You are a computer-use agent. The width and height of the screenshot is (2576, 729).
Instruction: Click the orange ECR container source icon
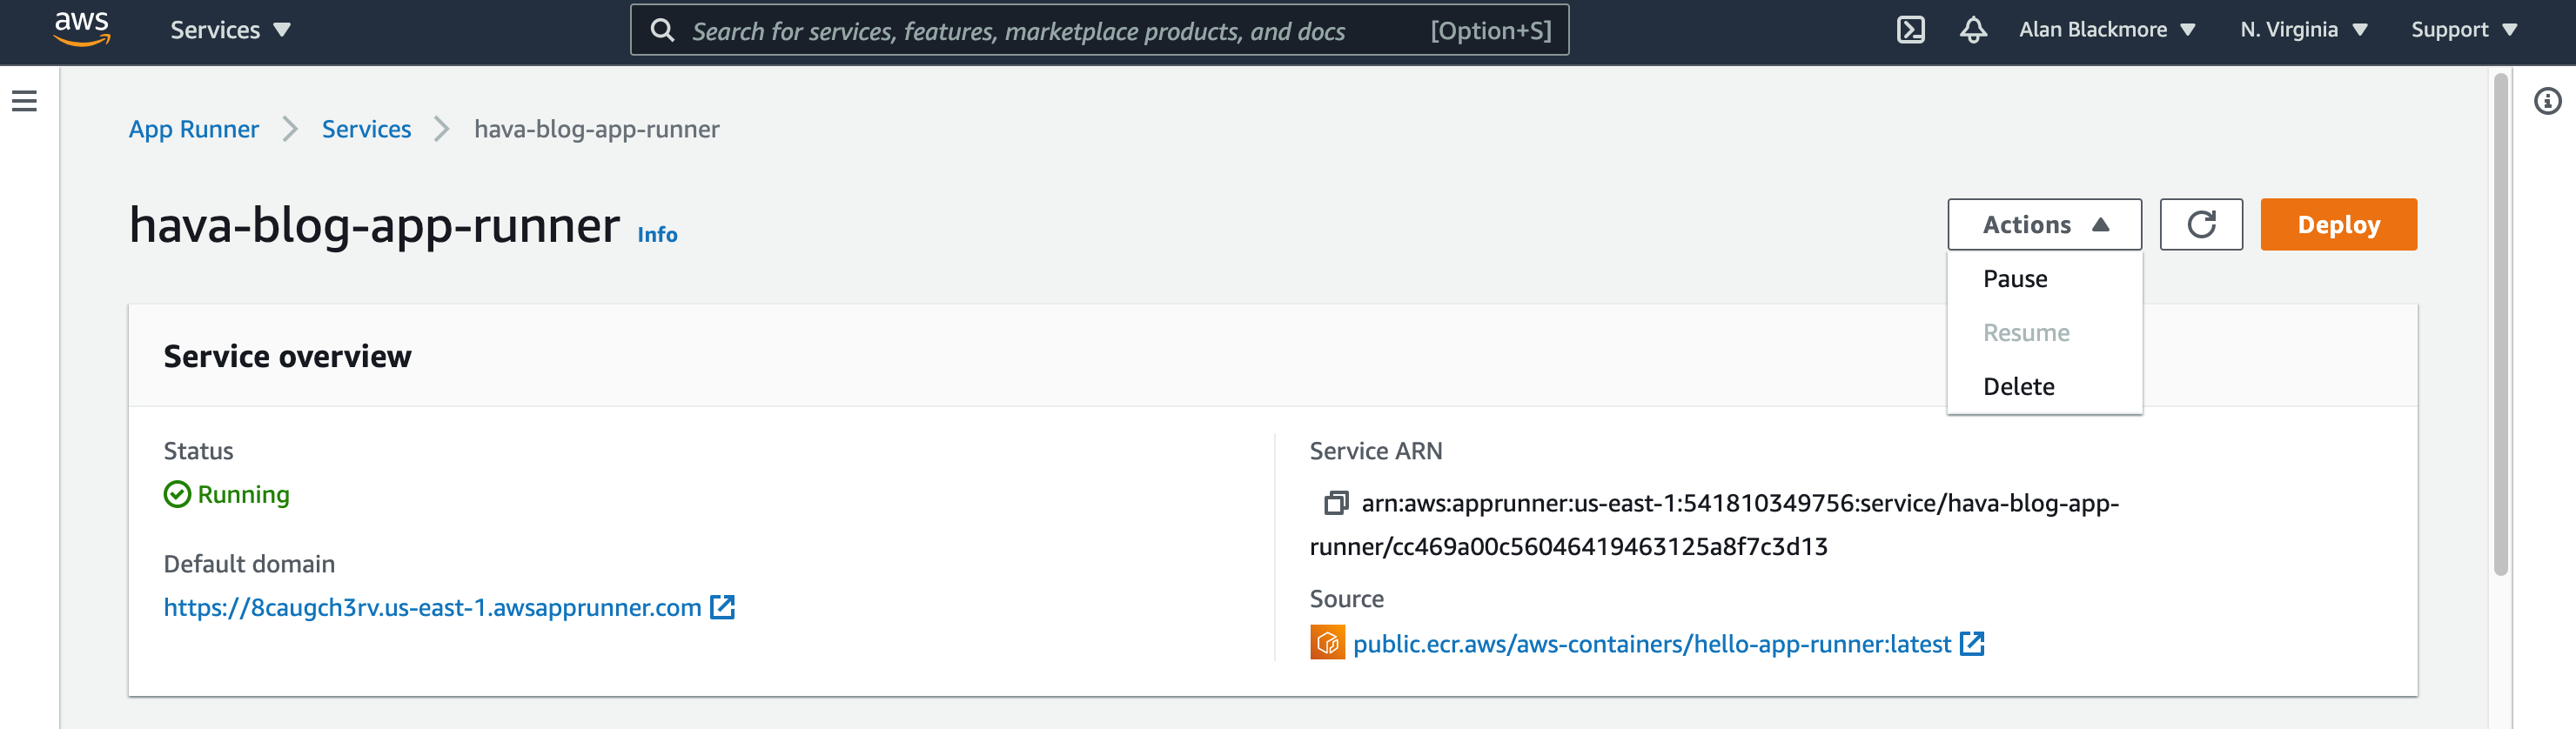(x=1327, y=643)
